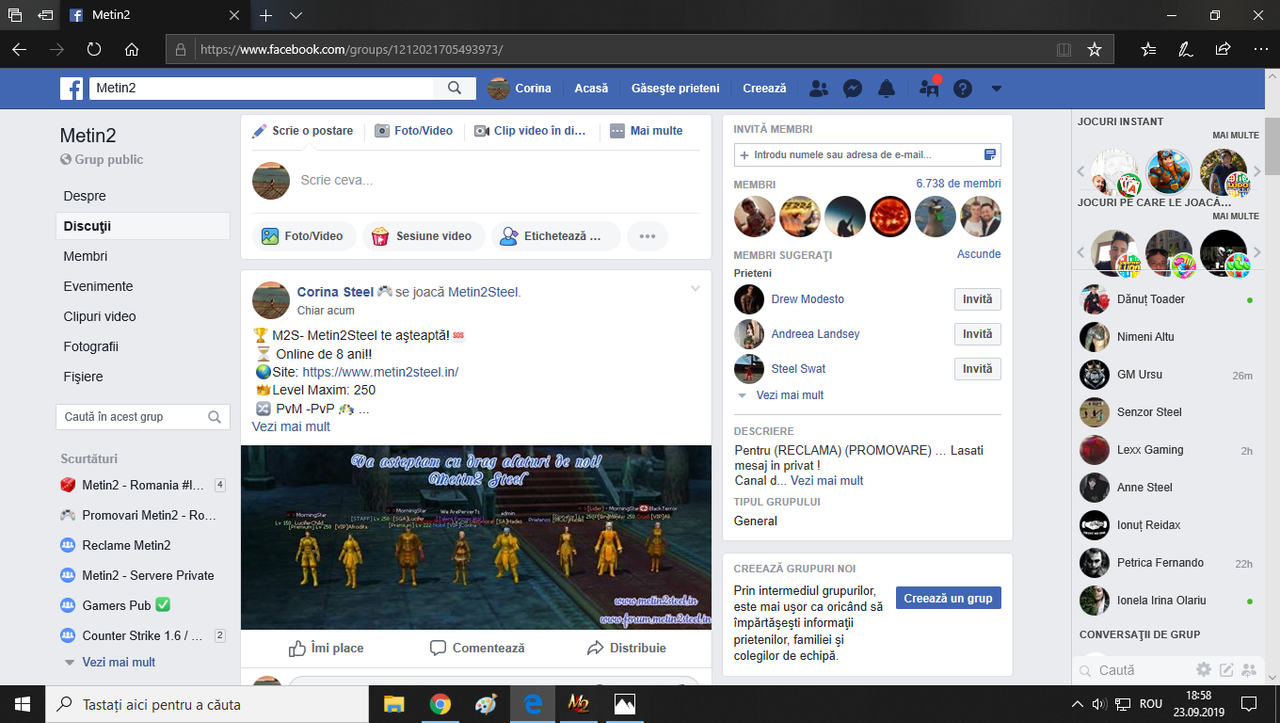The image size is (1280, 723).
Task: Open the Clipuri video group section
Action: point(100,316)
